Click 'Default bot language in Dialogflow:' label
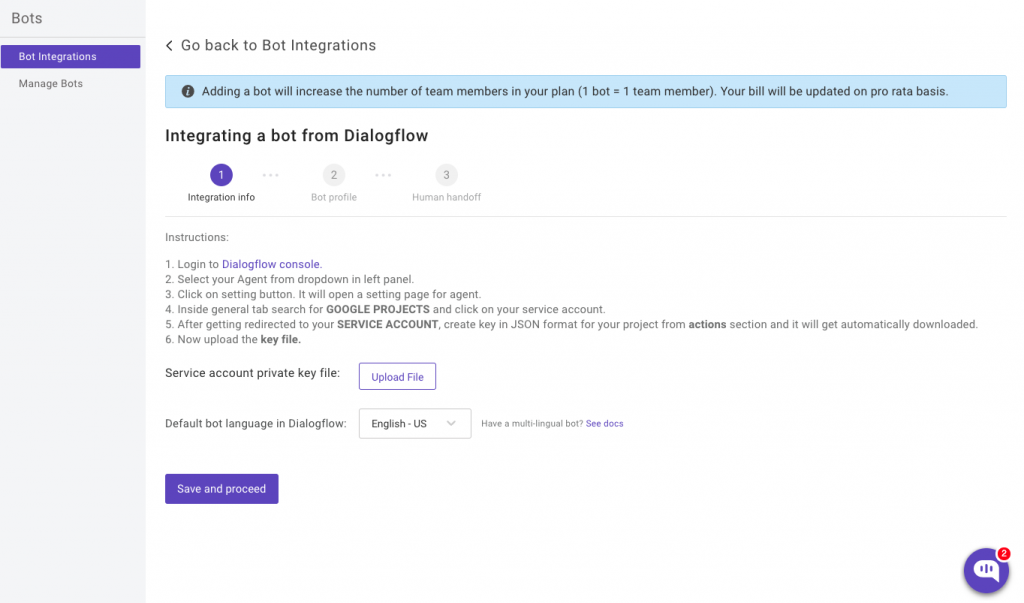1024x603 pixels. 256,423
